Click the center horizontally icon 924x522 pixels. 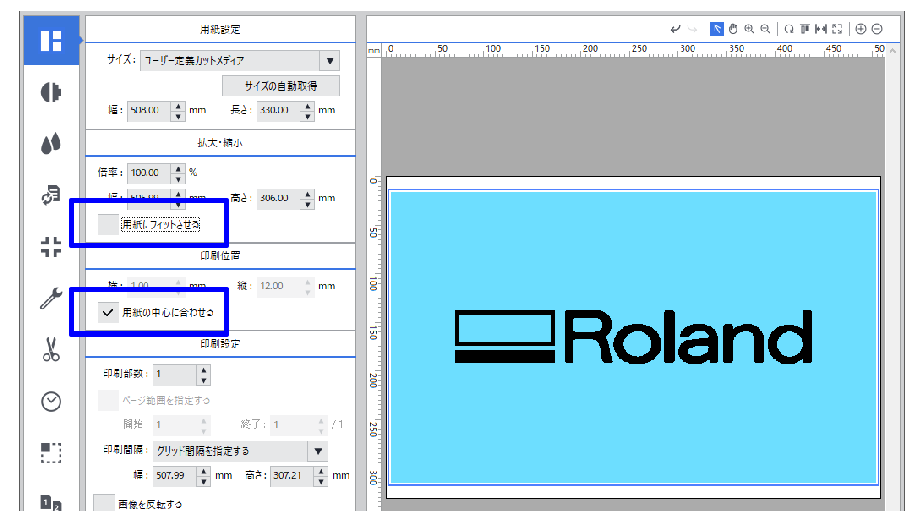pyautogui.click(x=821, y=29)
